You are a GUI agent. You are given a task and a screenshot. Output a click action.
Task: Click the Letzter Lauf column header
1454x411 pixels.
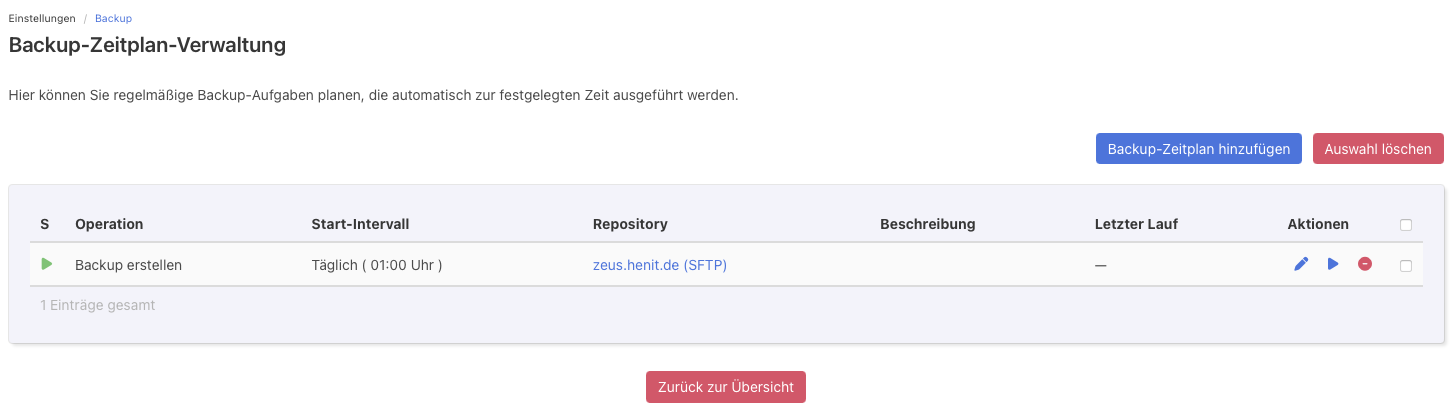click(x=1136, y=224)
